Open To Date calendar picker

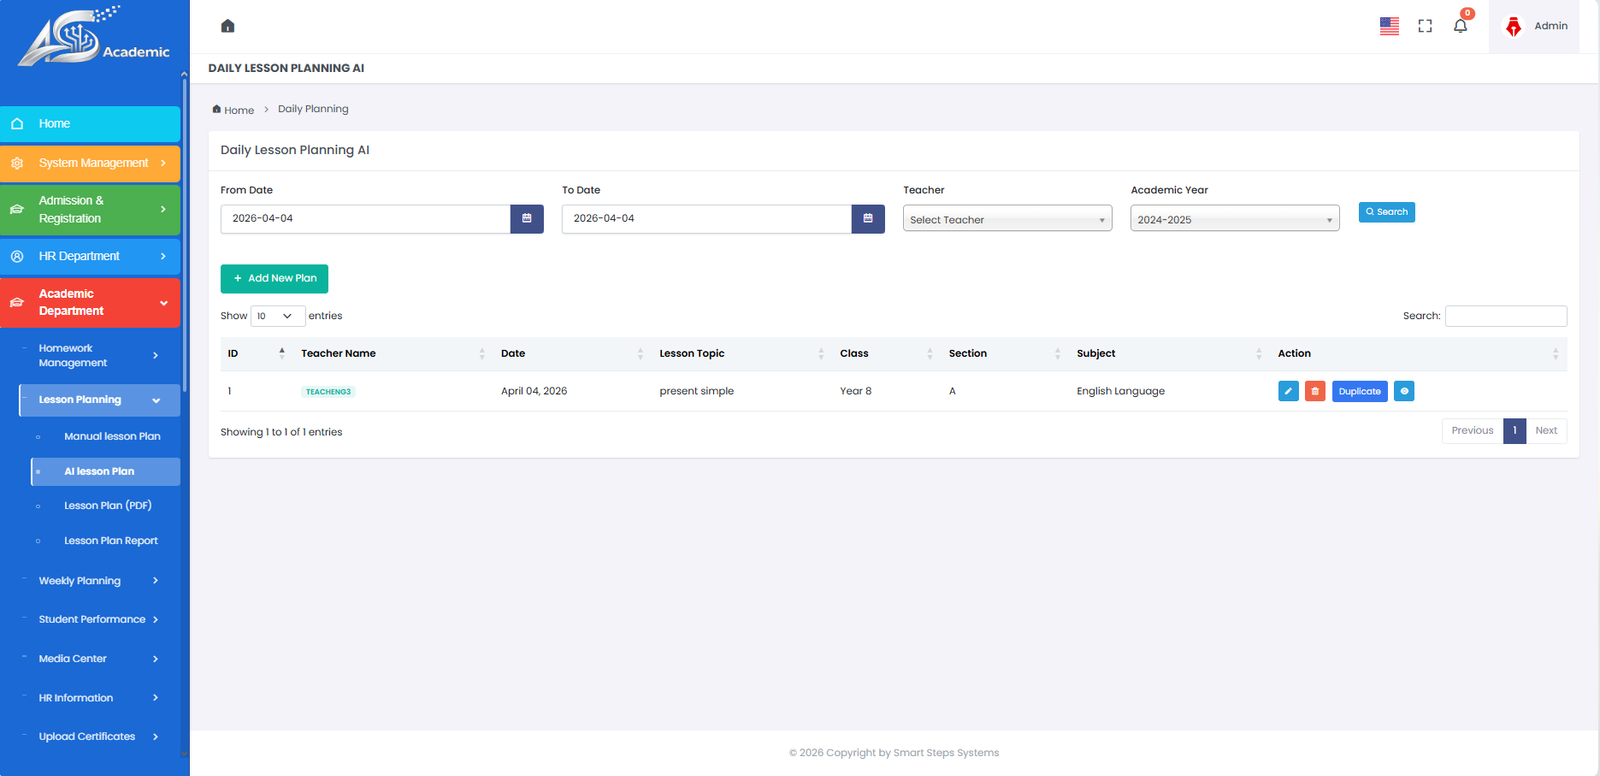pyautogui.click(x=868, y=219)
